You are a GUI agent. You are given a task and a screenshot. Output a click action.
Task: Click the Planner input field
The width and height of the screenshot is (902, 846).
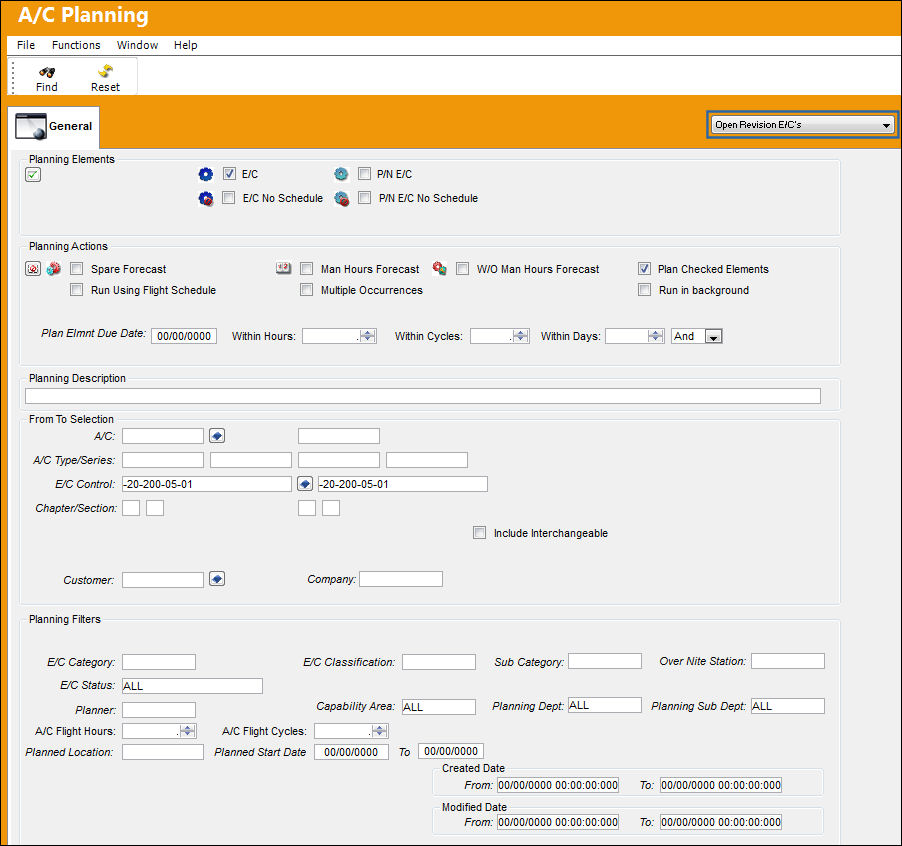coord(159,710)
